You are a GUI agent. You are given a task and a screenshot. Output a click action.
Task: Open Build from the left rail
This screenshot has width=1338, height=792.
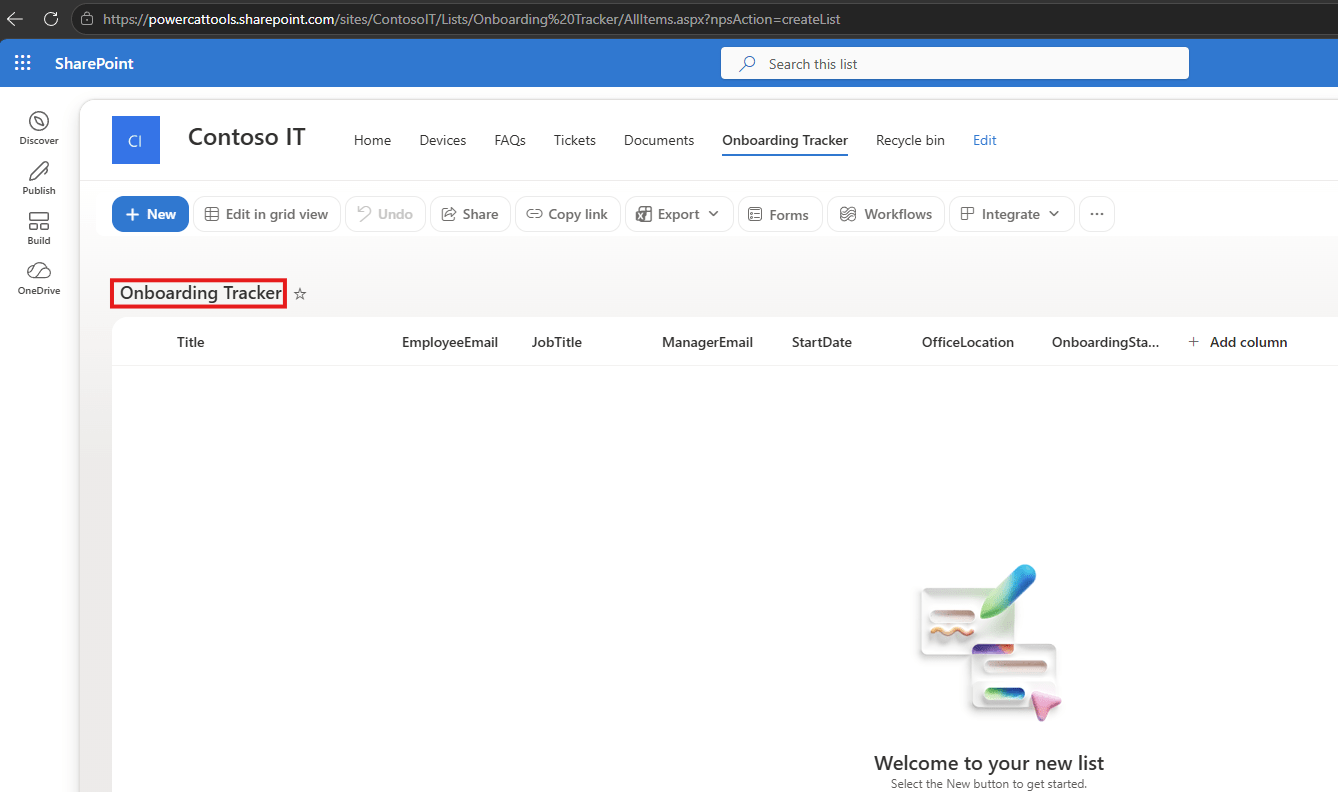coord(39,228)
